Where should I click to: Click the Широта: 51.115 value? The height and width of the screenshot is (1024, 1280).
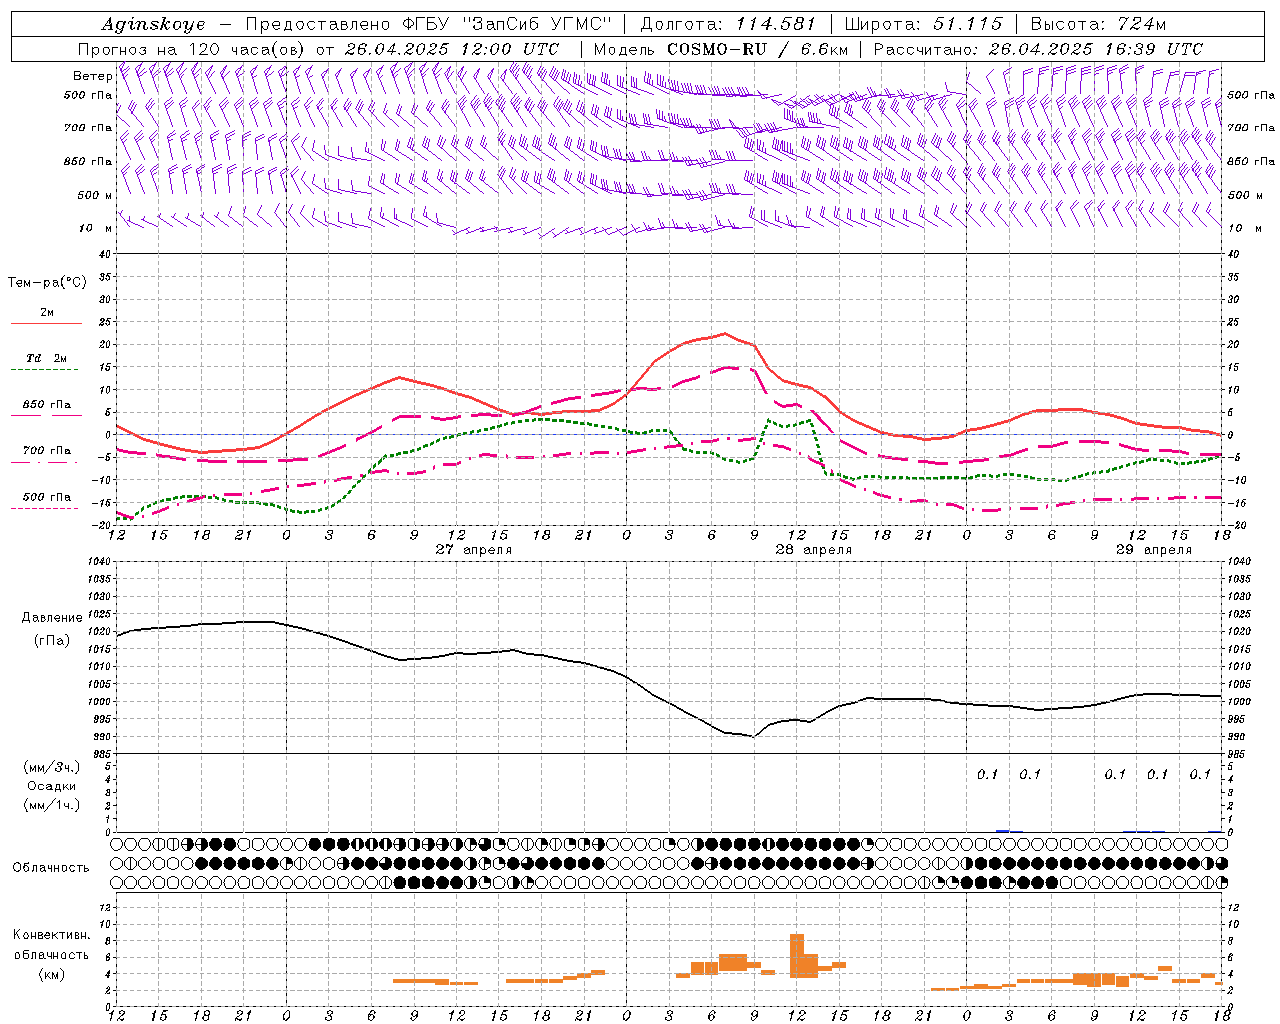pyautogui.click(x=923, y=24)
